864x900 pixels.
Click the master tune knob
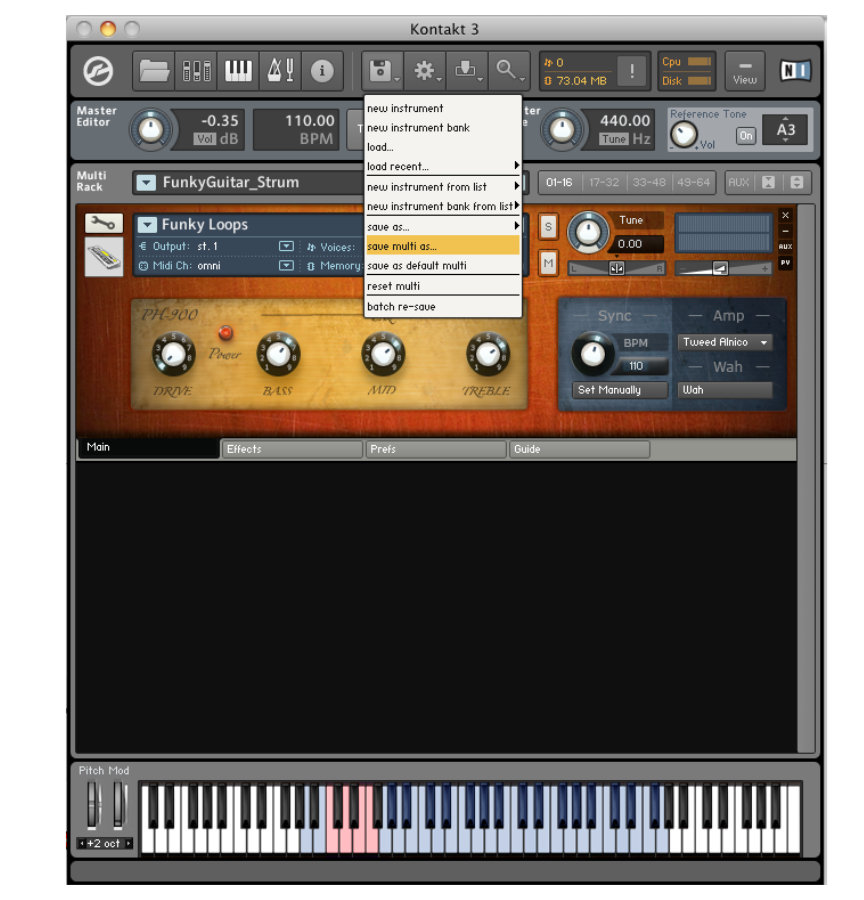tap(562, 130)
